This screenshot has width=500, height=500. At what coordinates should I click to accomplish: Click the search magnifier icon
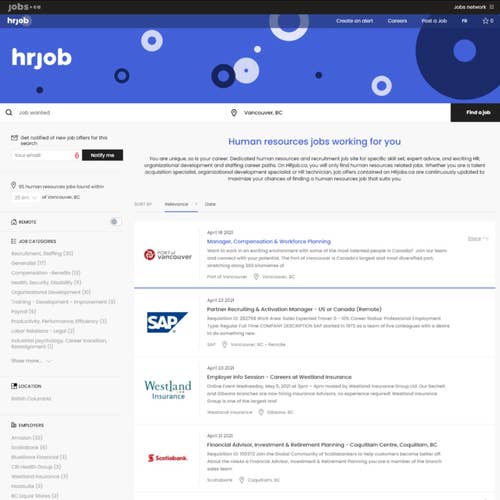[x=9, y=112]
